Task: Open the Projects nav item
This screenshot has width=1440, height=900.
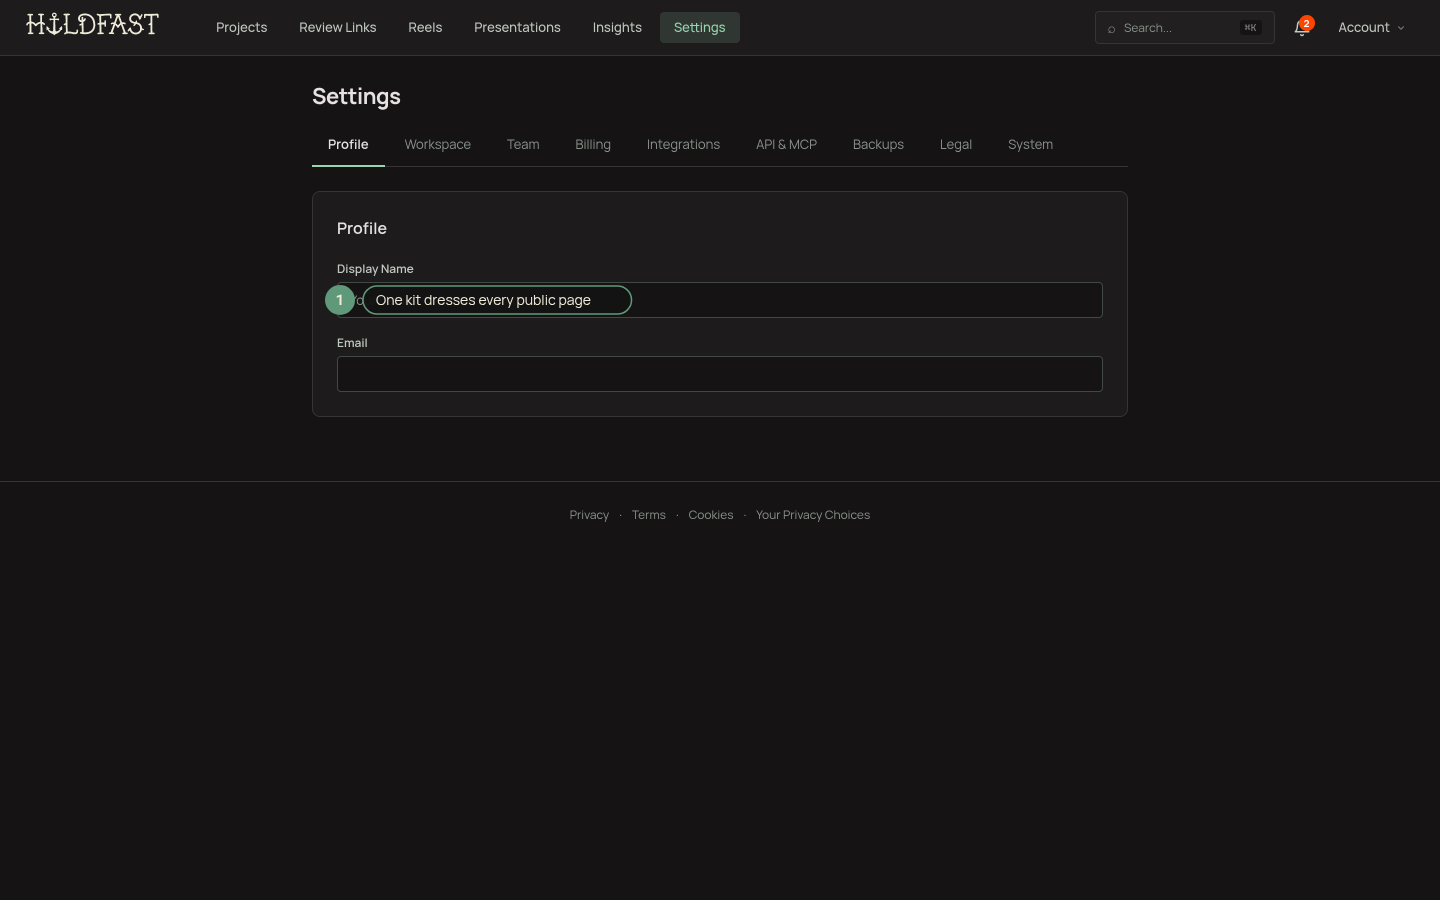Action: click(x=242, y=28)
